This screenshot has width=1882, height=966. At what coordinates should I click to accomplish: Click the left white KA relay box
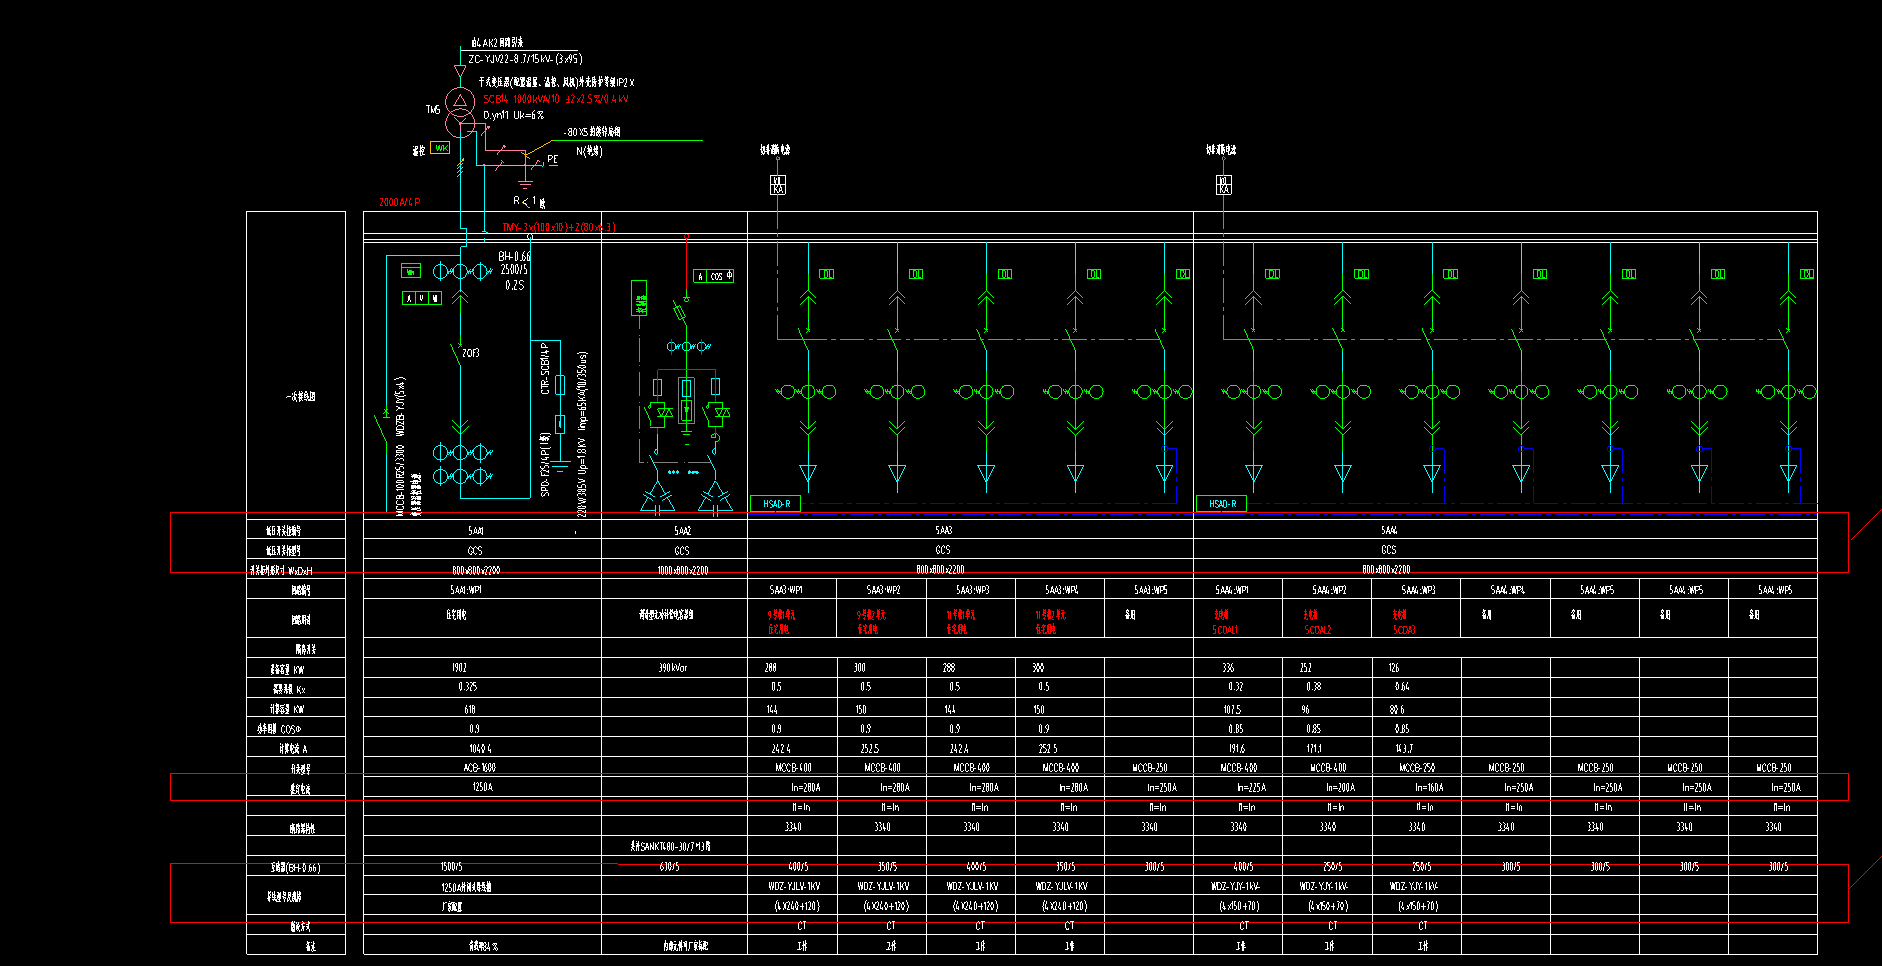point(778,185)
